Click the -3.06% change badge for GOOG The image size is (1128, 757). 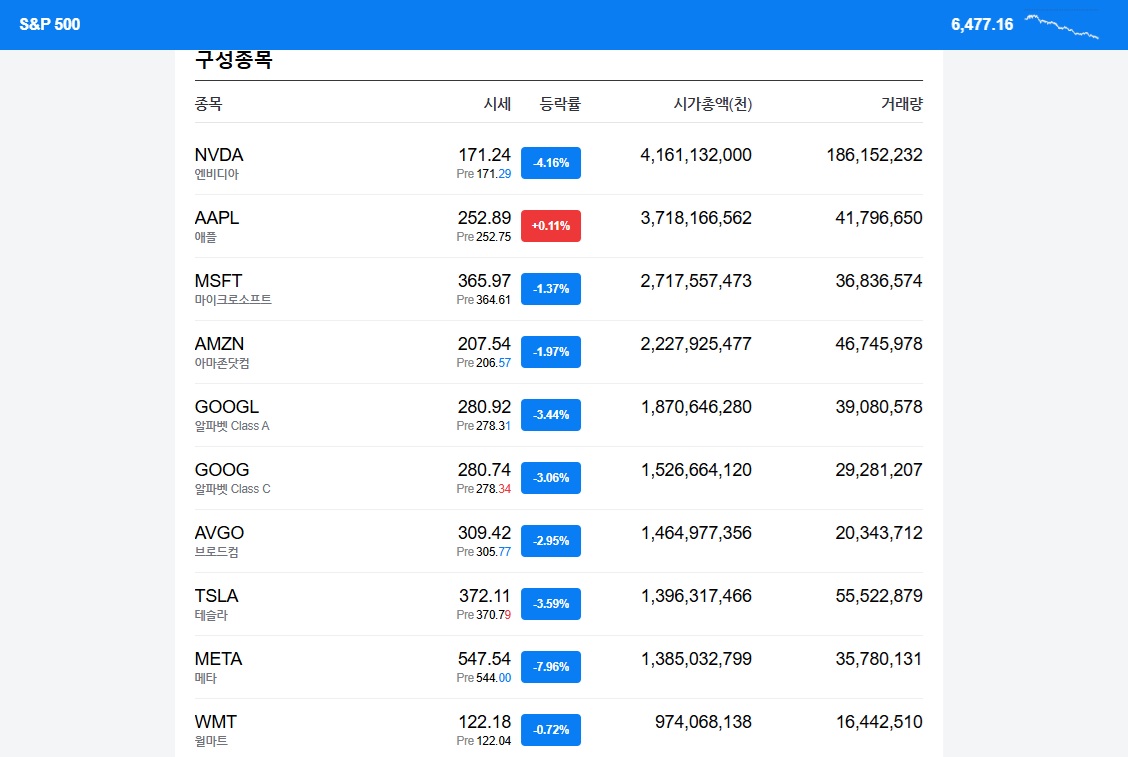point(550,478)
